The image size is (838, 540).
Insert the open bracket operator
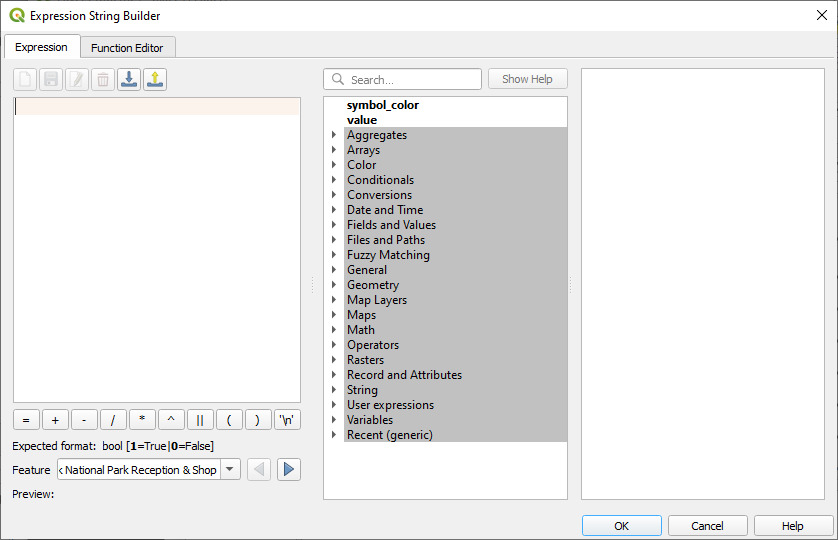tap(229, 420)
